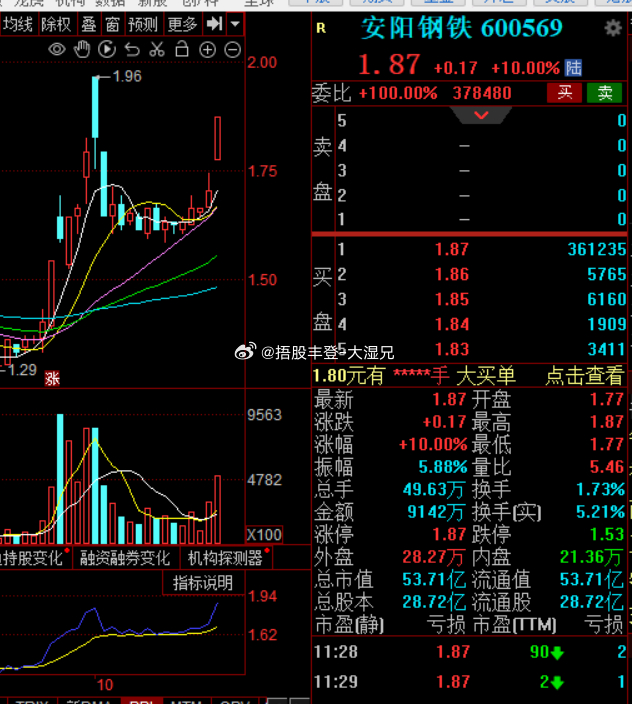632x704 pixels.
Task: Open the toolbar dropdown triangle
Action: 235,23
